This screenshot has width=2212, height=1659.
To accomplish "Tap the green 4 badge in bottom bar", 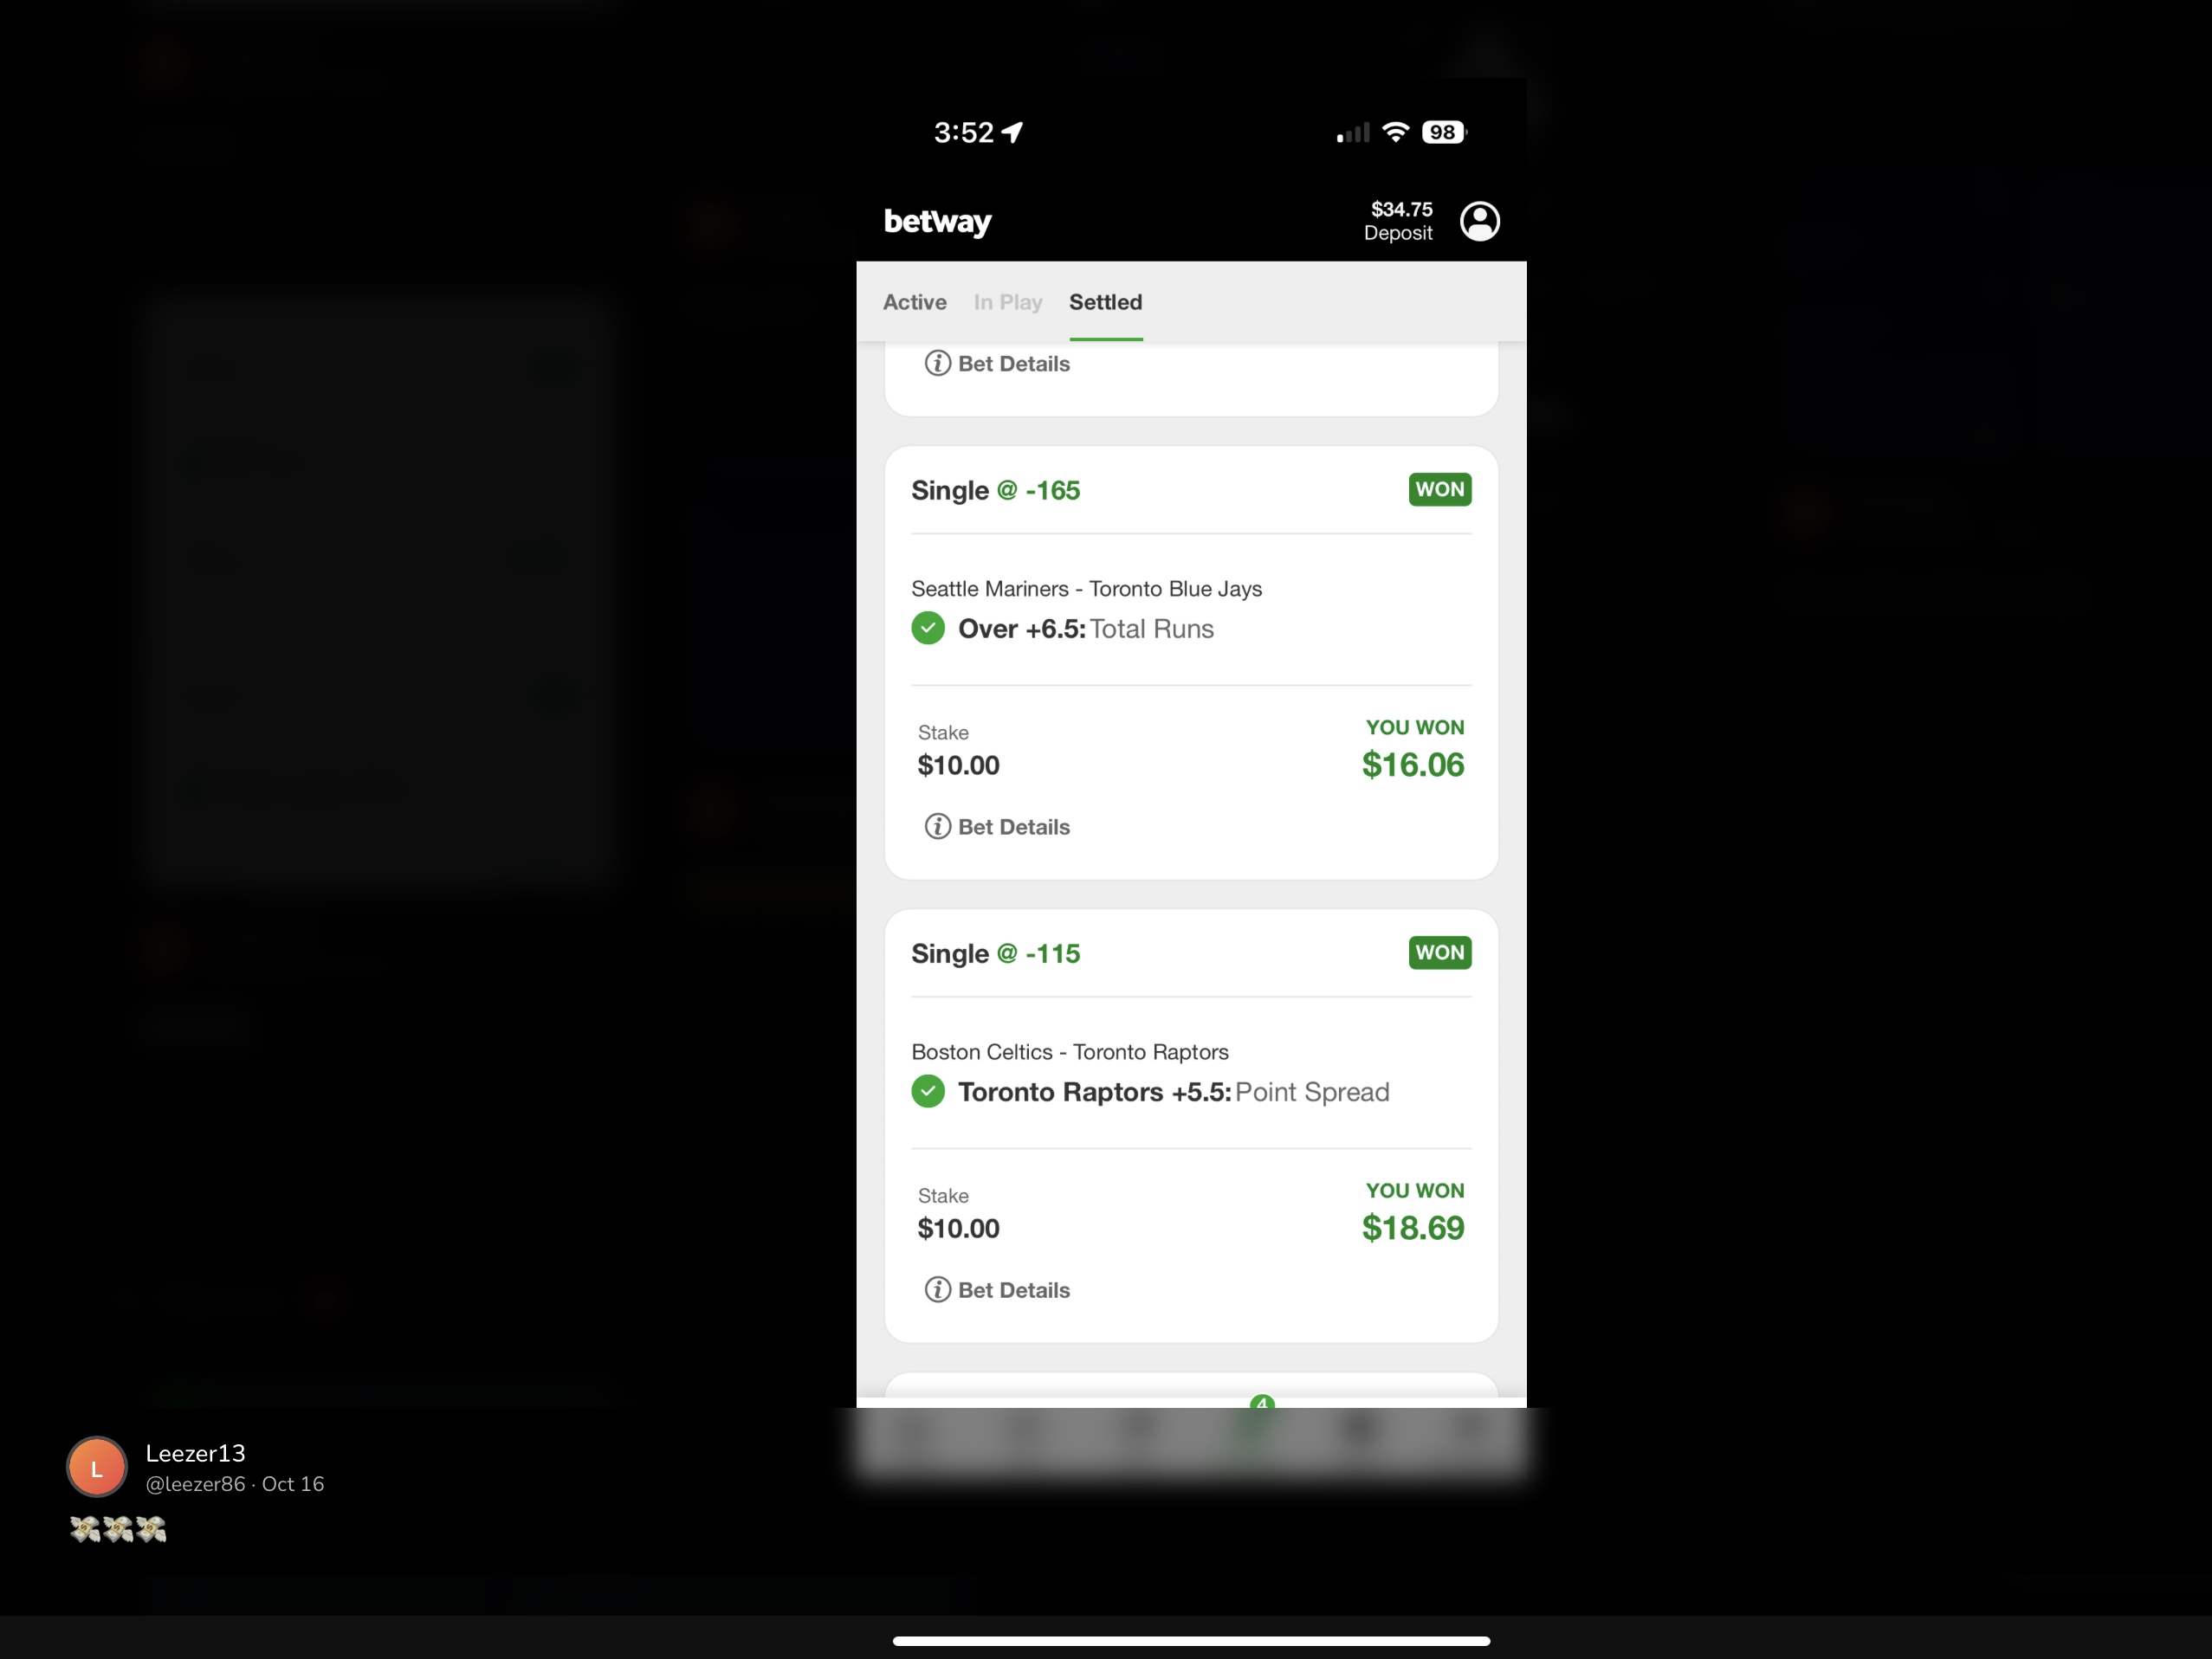I will tap(1262, 1403).
